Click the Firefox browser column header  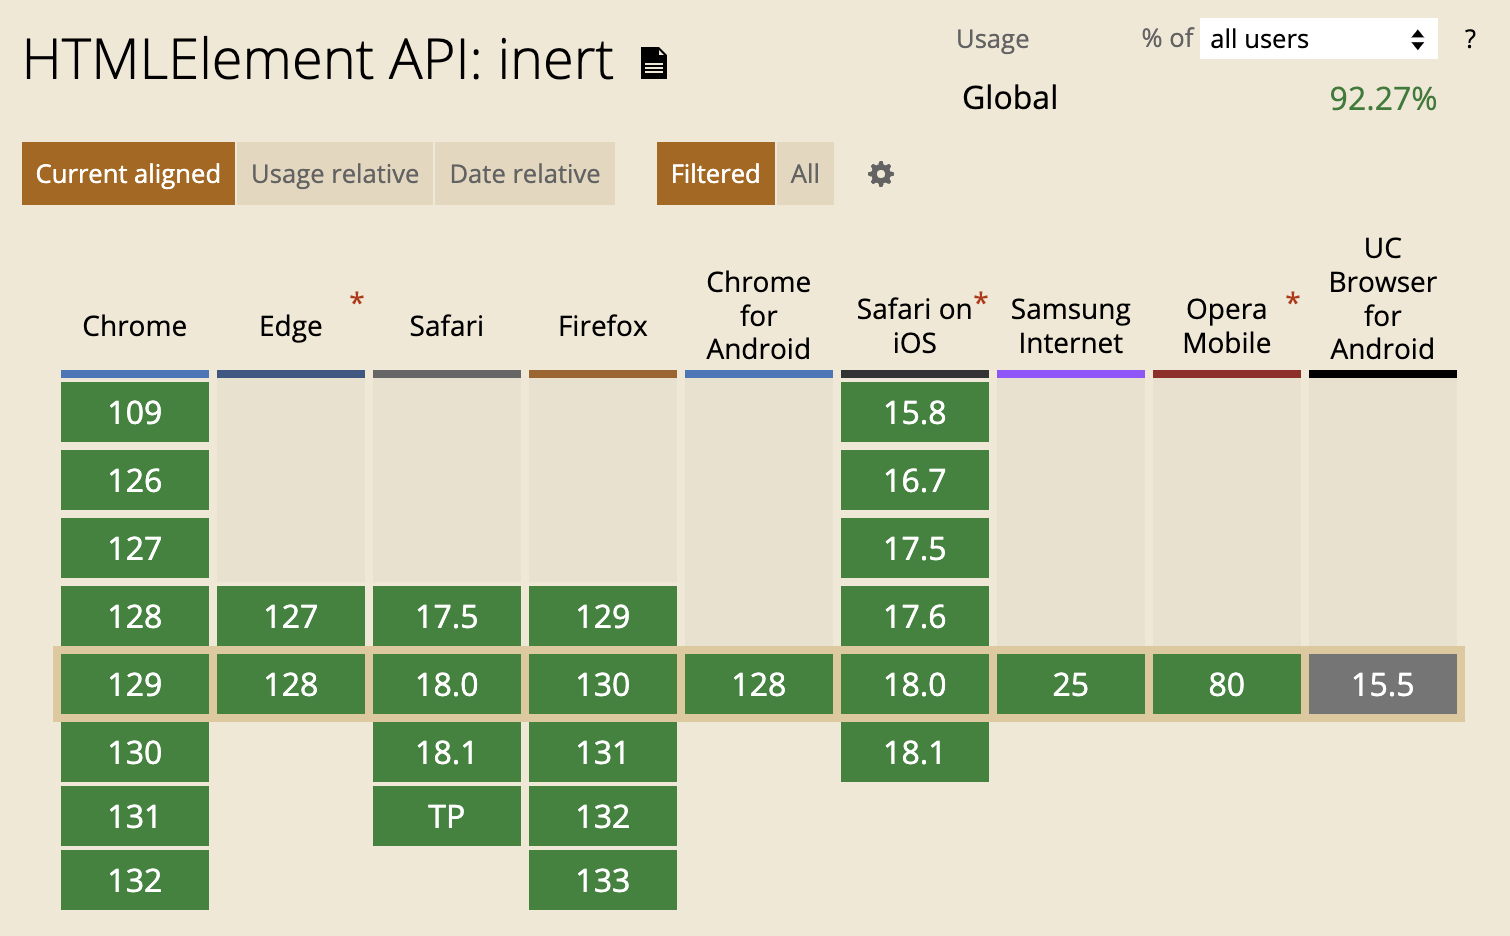point(603,326)
